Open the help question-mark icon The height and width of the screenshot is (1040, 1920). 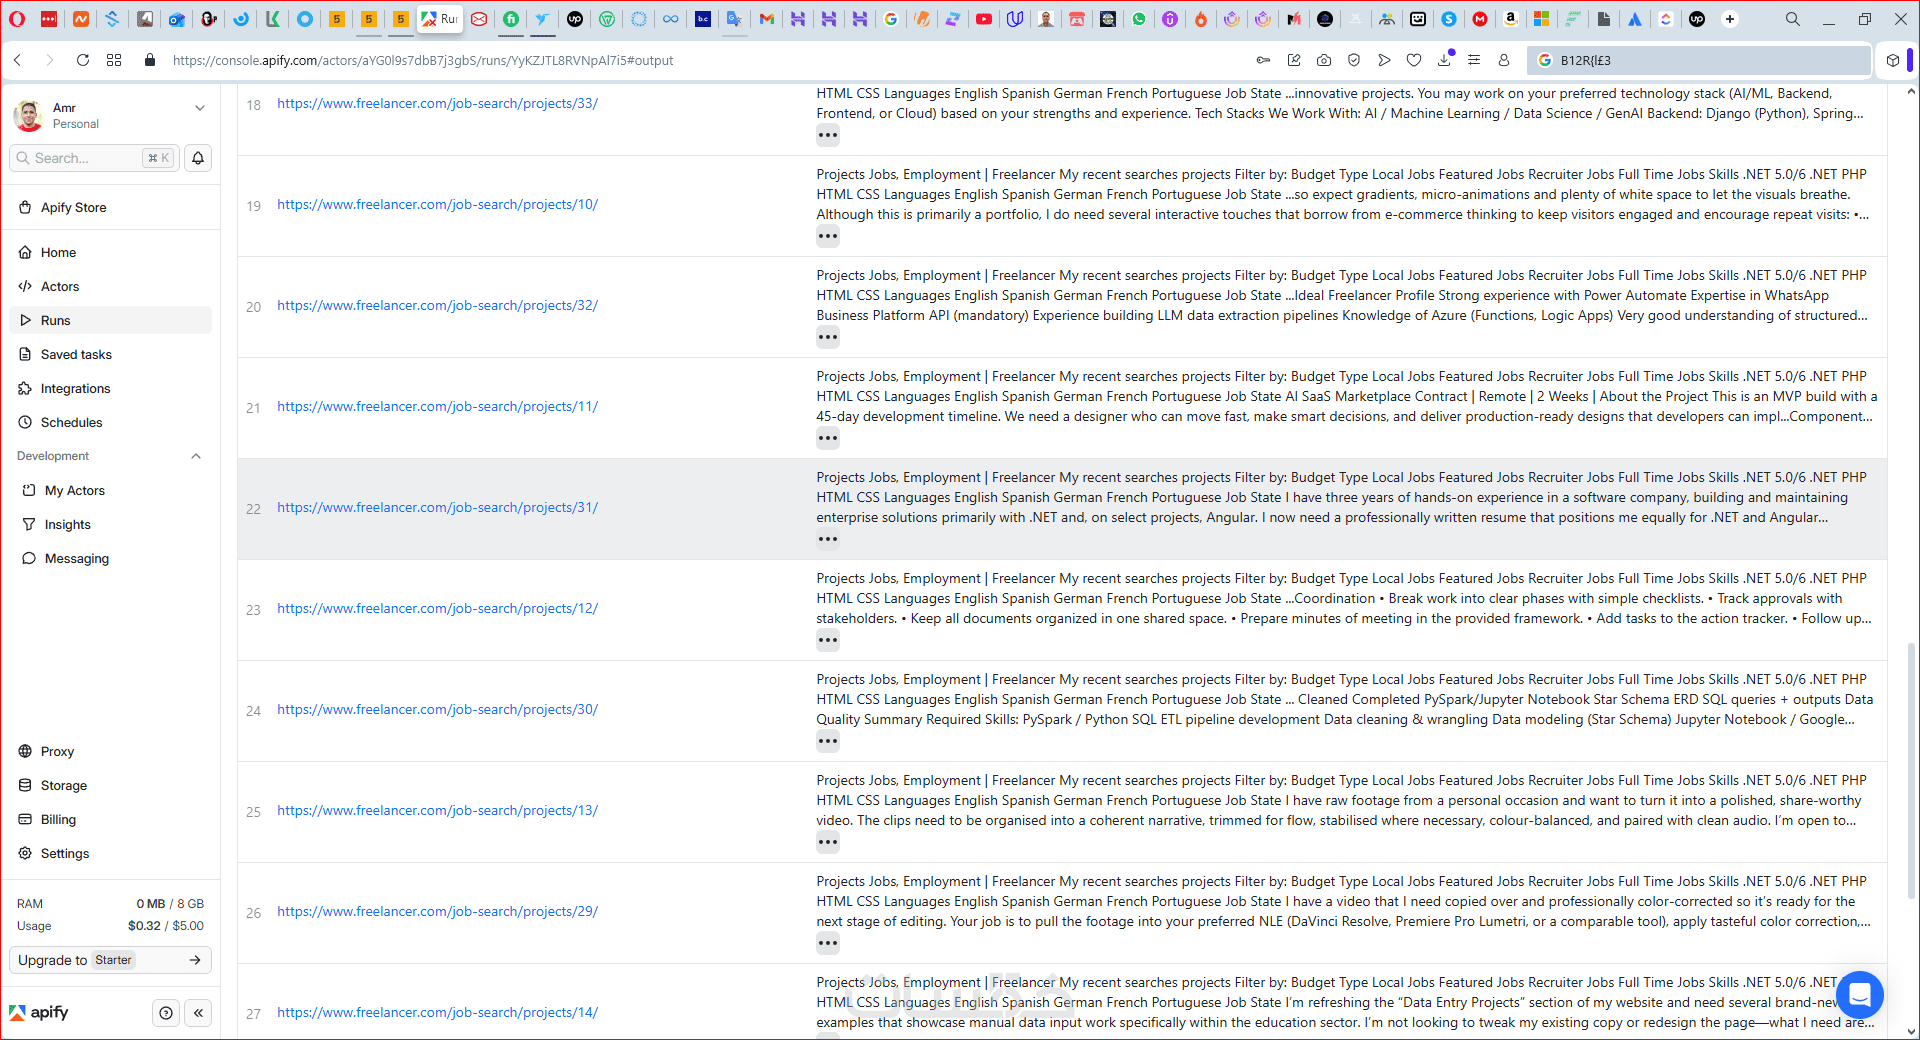pos(166,1013)
